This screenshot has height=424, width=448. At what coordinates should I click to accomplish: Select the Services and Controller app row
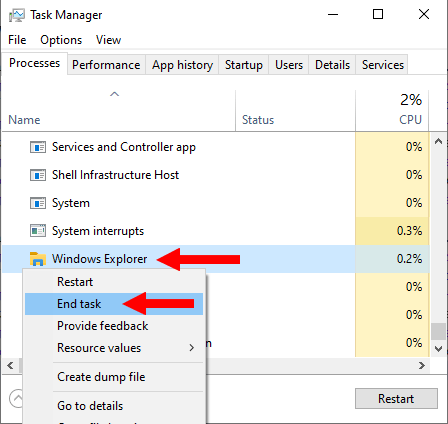pos(216,147)
